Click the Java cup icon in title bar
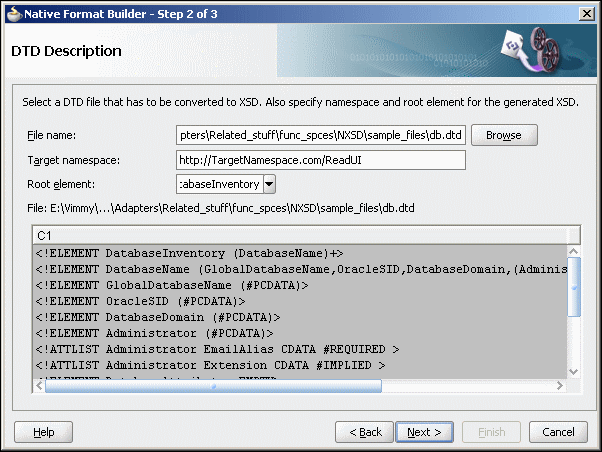This screenshot has width=602, height=452. [14, 14]
